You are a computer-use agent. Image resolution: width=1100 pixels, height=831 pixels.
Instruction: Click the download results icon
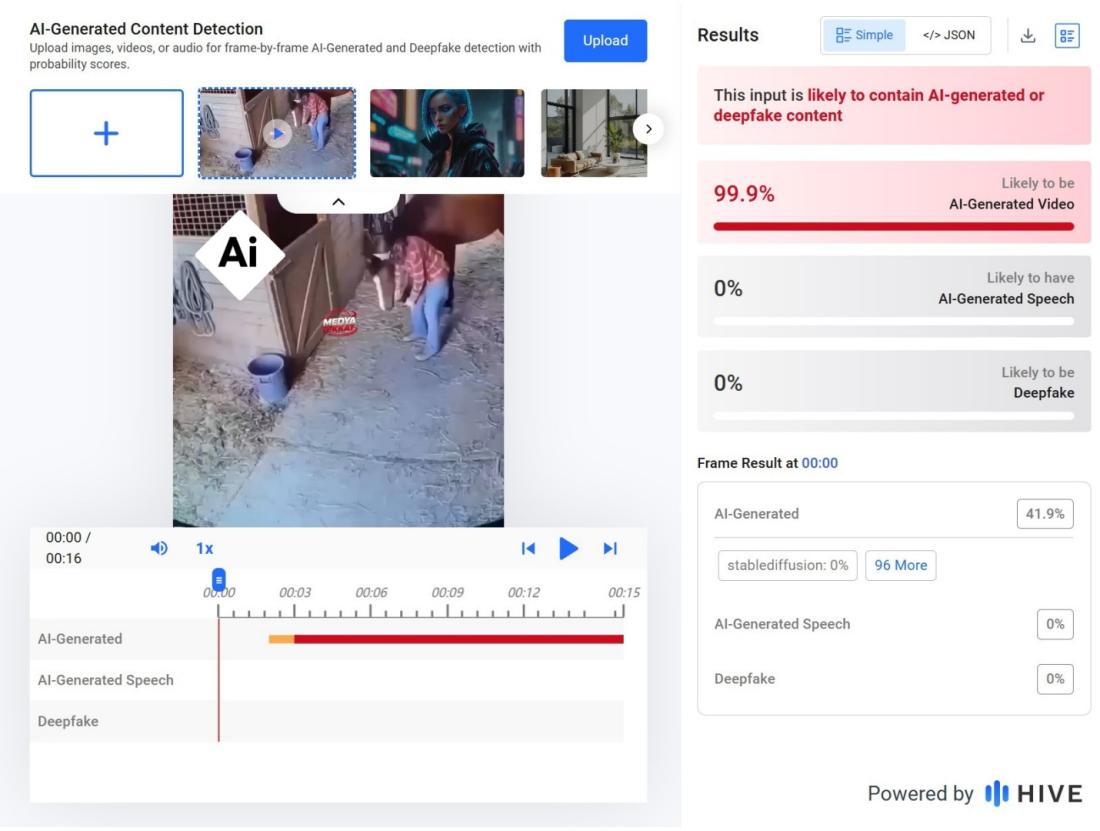click(1027, 36)
